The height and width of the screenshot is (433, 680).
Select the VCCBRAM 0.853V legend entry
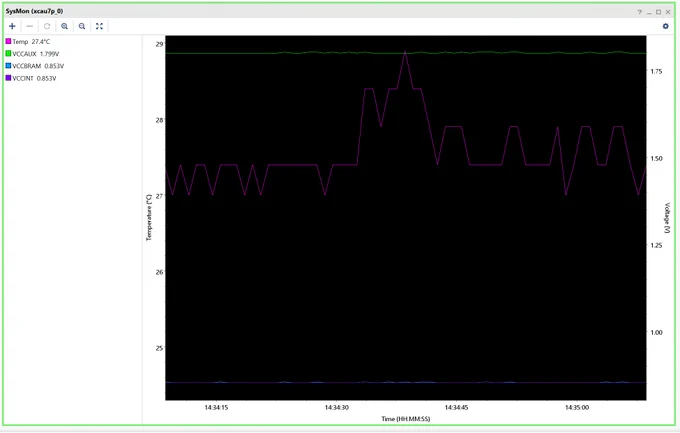35,66
